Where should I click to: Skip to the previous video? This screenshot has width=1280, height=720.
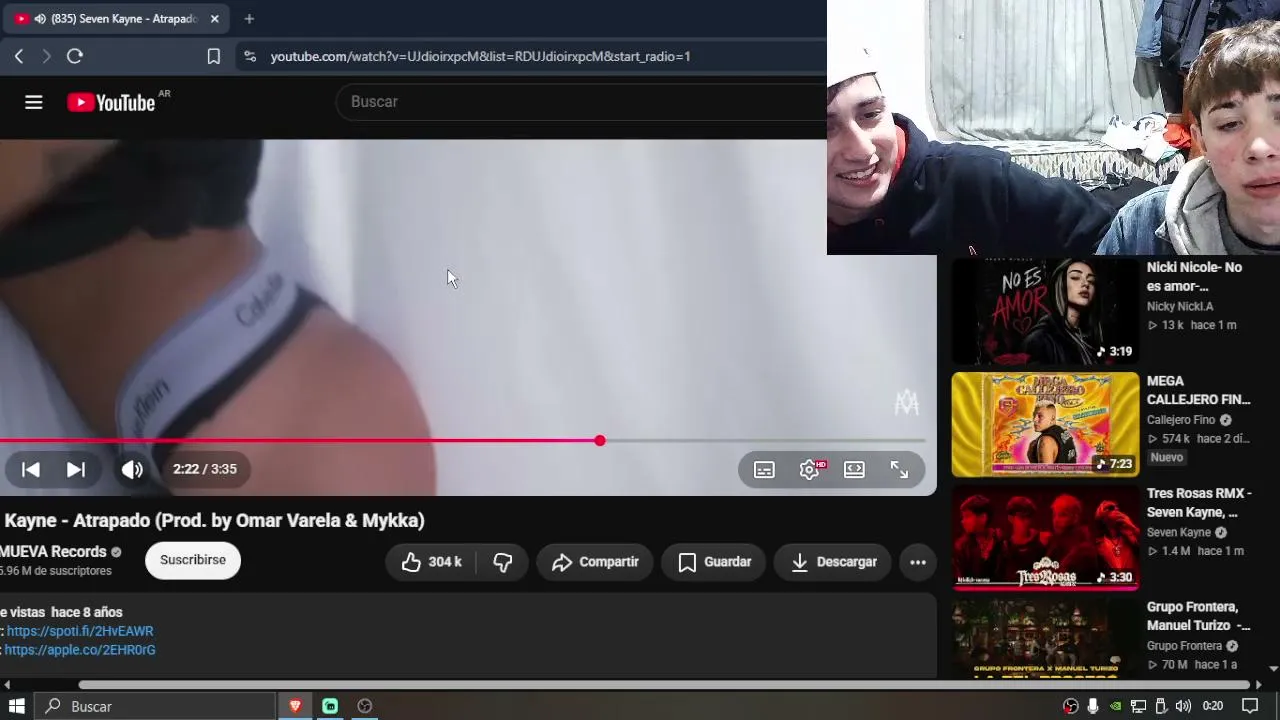point(31,469)
